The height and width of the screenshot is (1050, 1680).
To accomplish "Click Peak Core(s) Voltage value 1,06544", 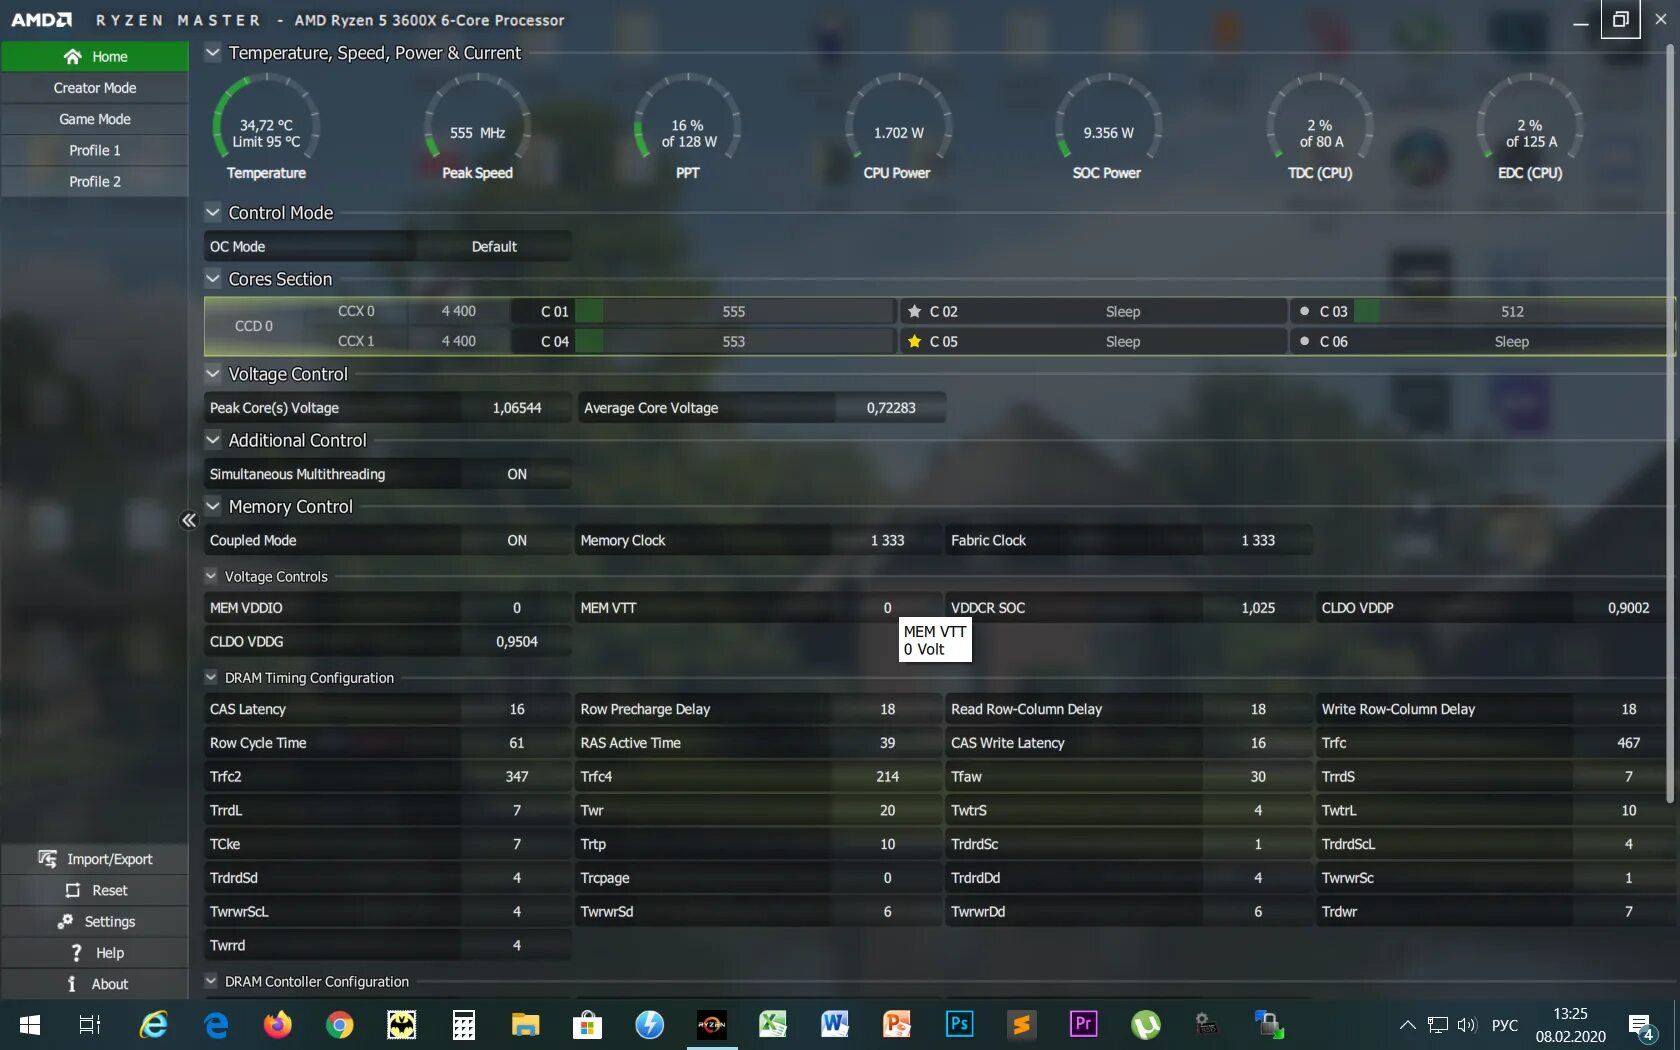I will (x=516, y=408).
